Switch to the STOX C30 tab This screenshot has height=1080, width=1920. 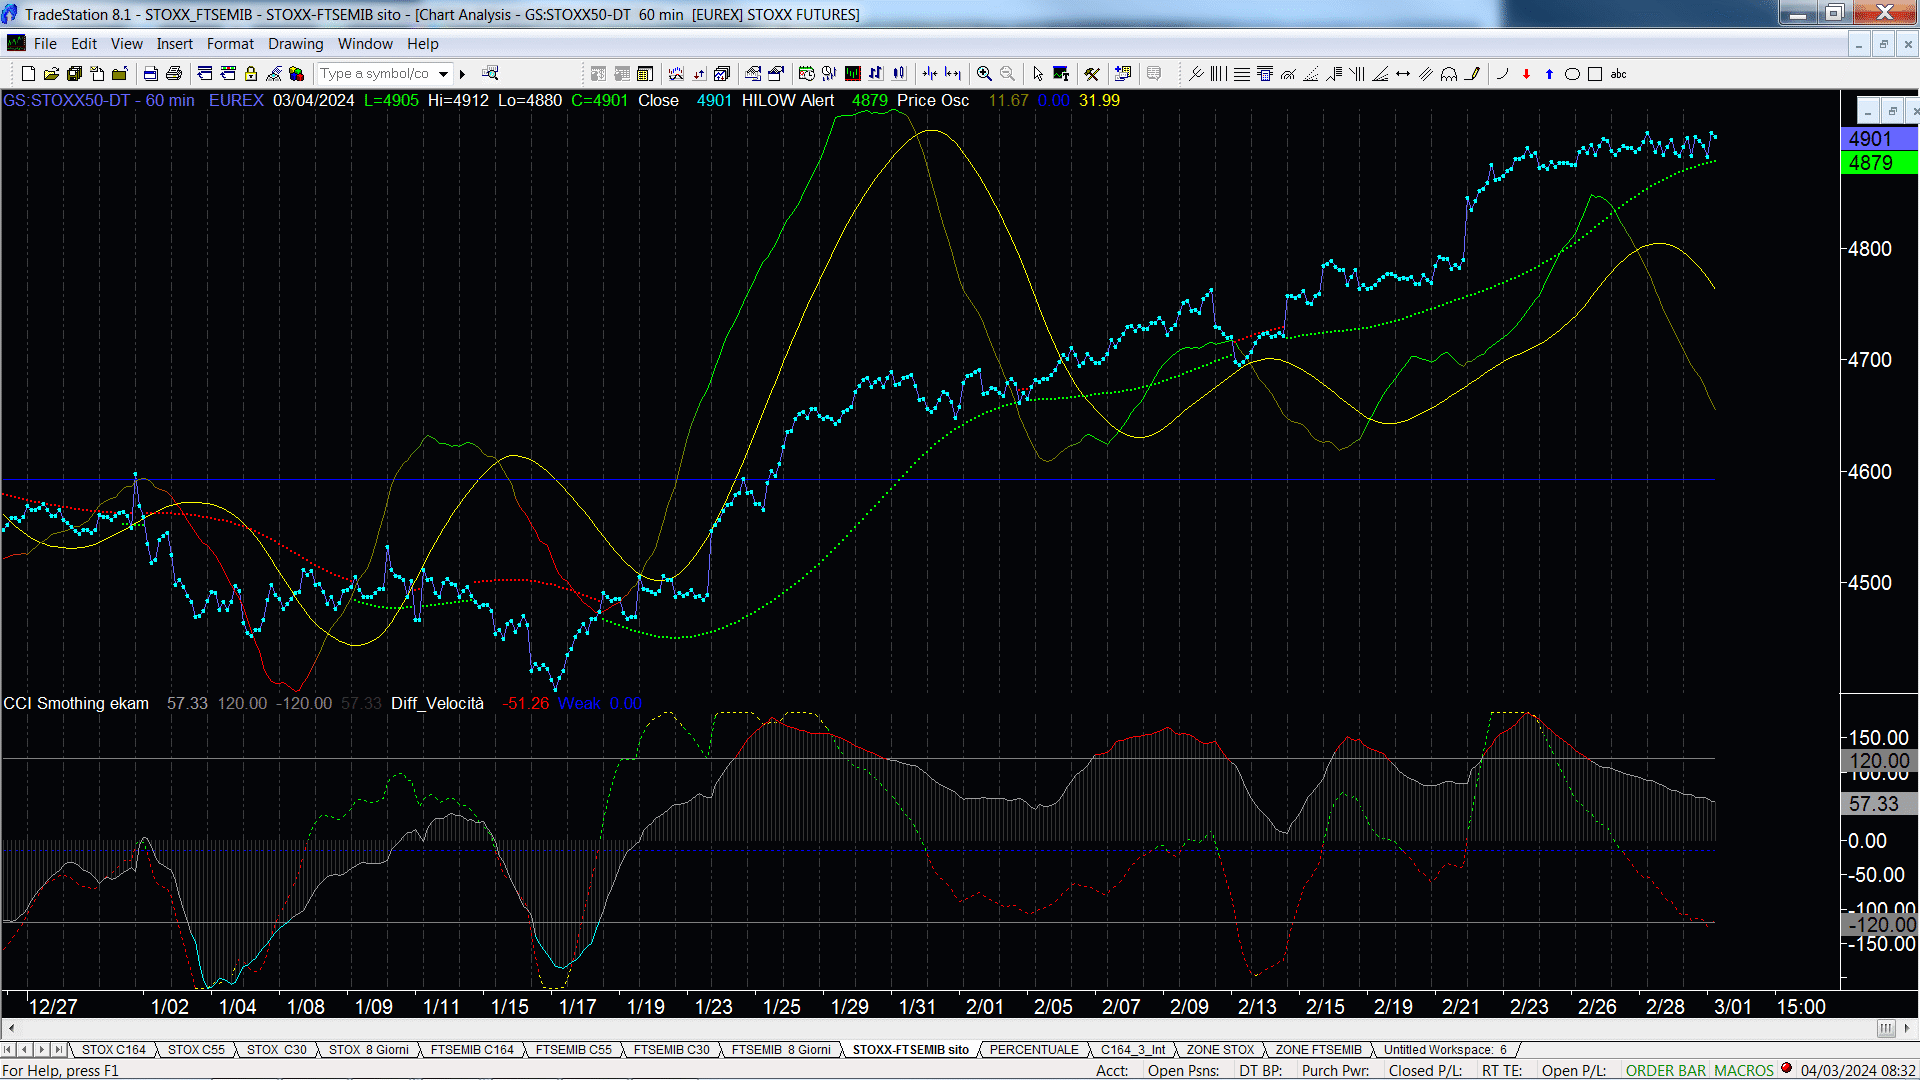[277, 1050]
